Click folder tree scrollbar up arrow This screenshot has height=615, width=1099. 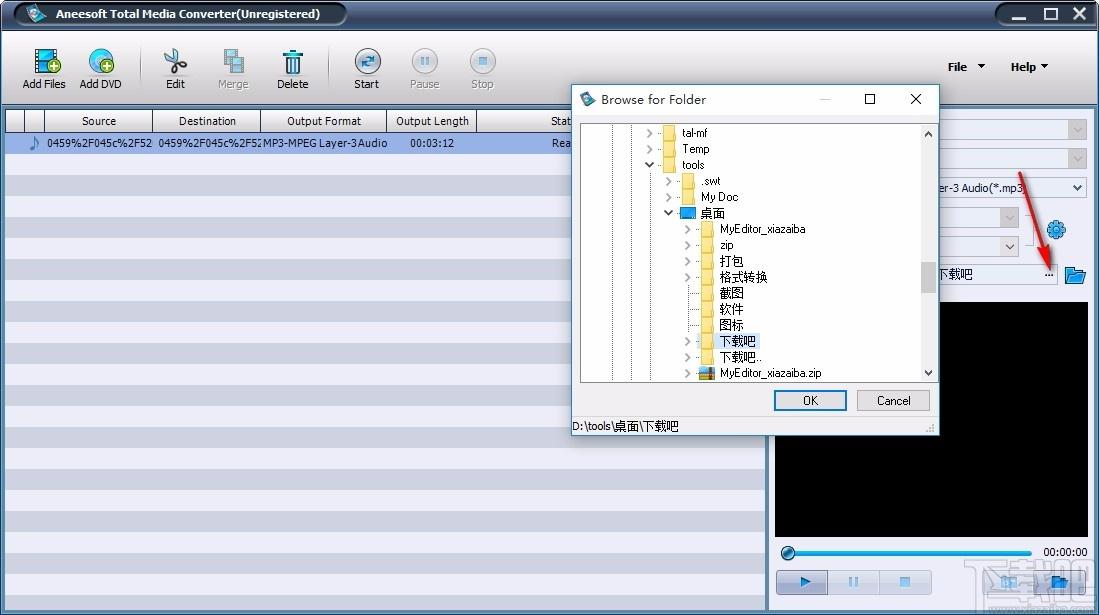pyautogui.click(x=929, y=134)
